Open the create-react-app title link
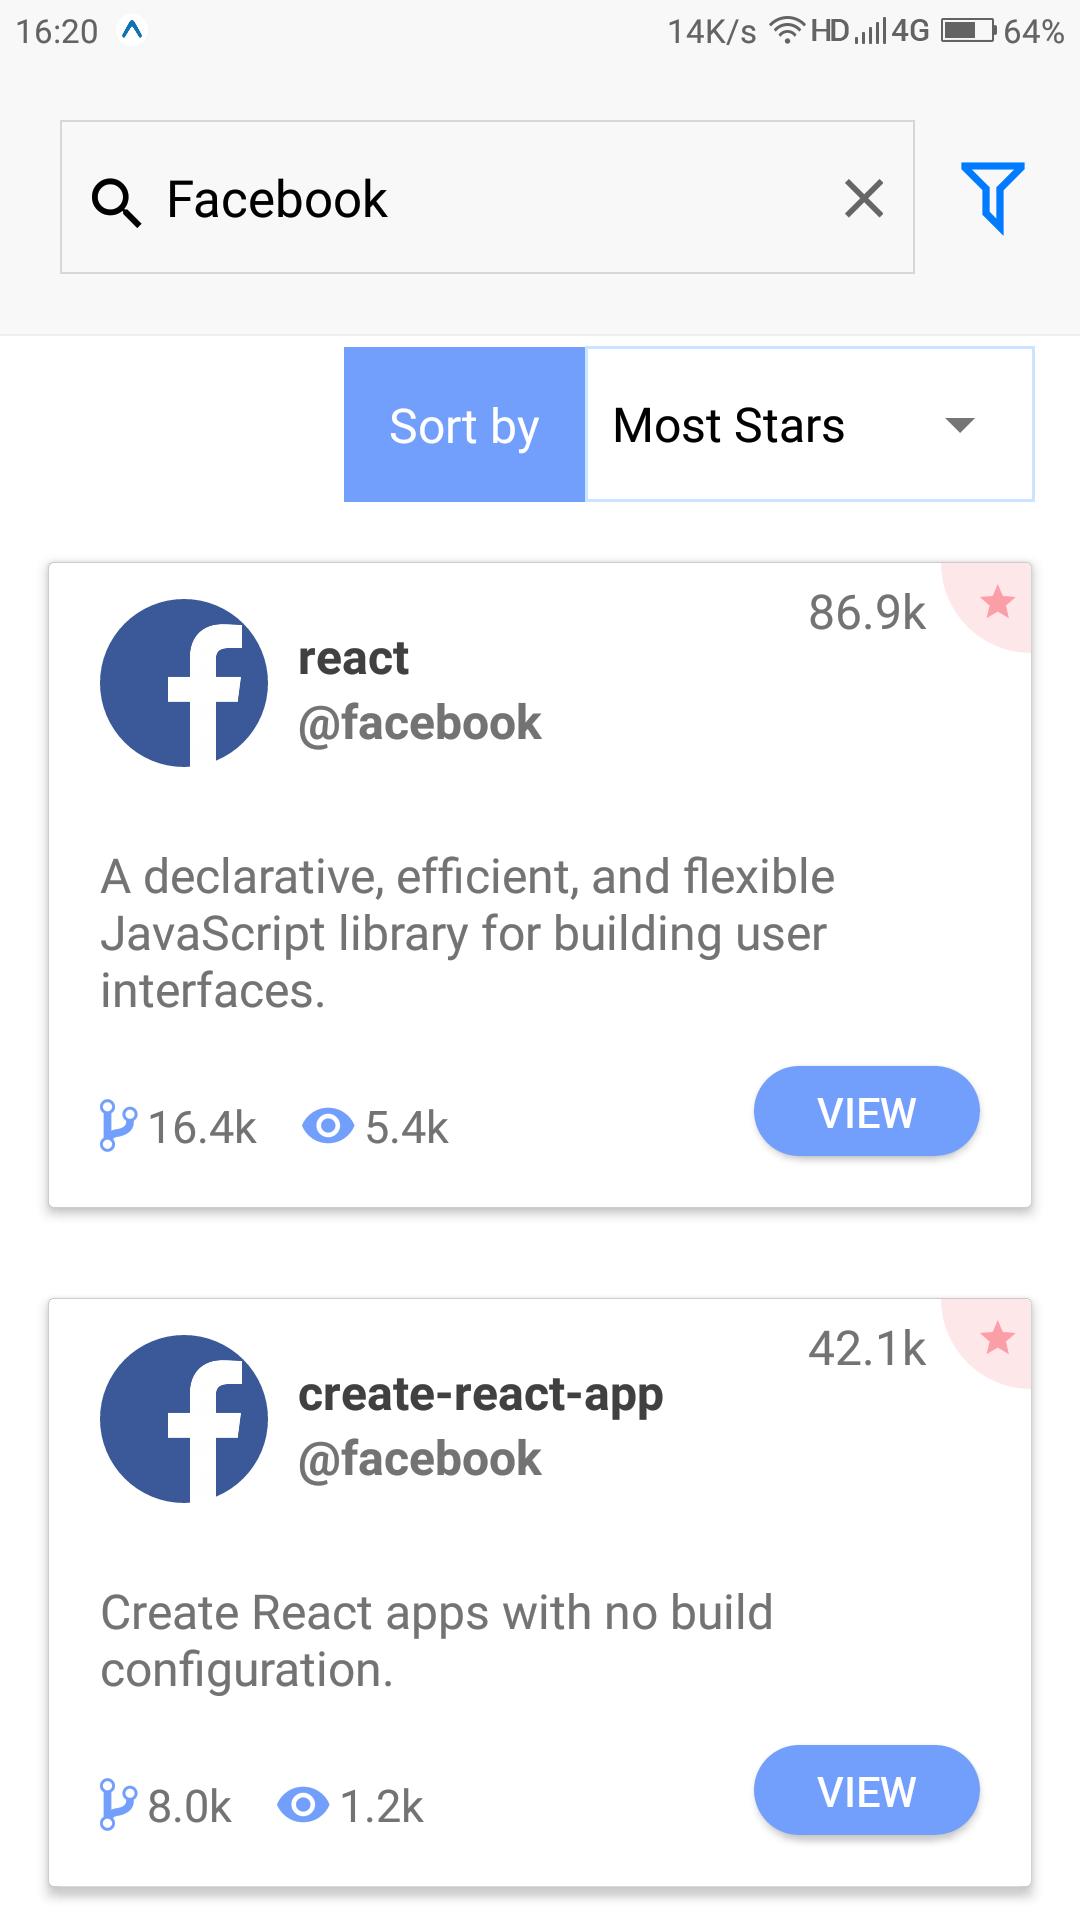The image size is (1080, 1920). pyautogui.click(x=480, y=1394)
